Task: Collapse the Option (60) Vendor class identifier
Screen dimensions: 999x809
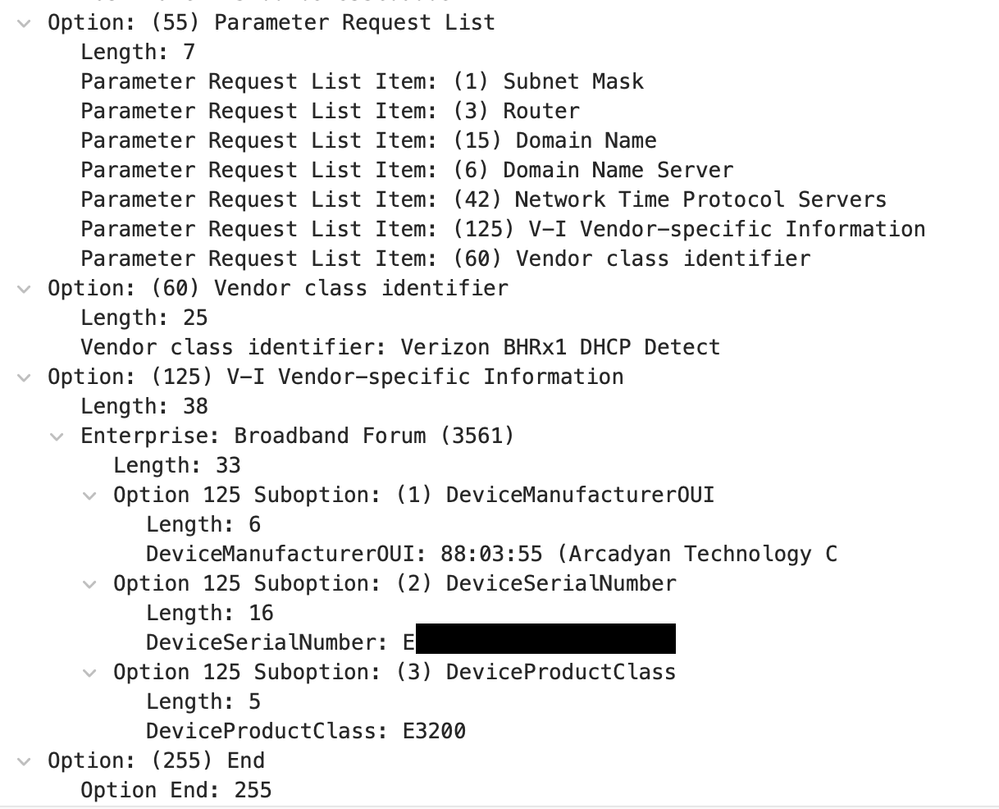Action: [24, 289]
